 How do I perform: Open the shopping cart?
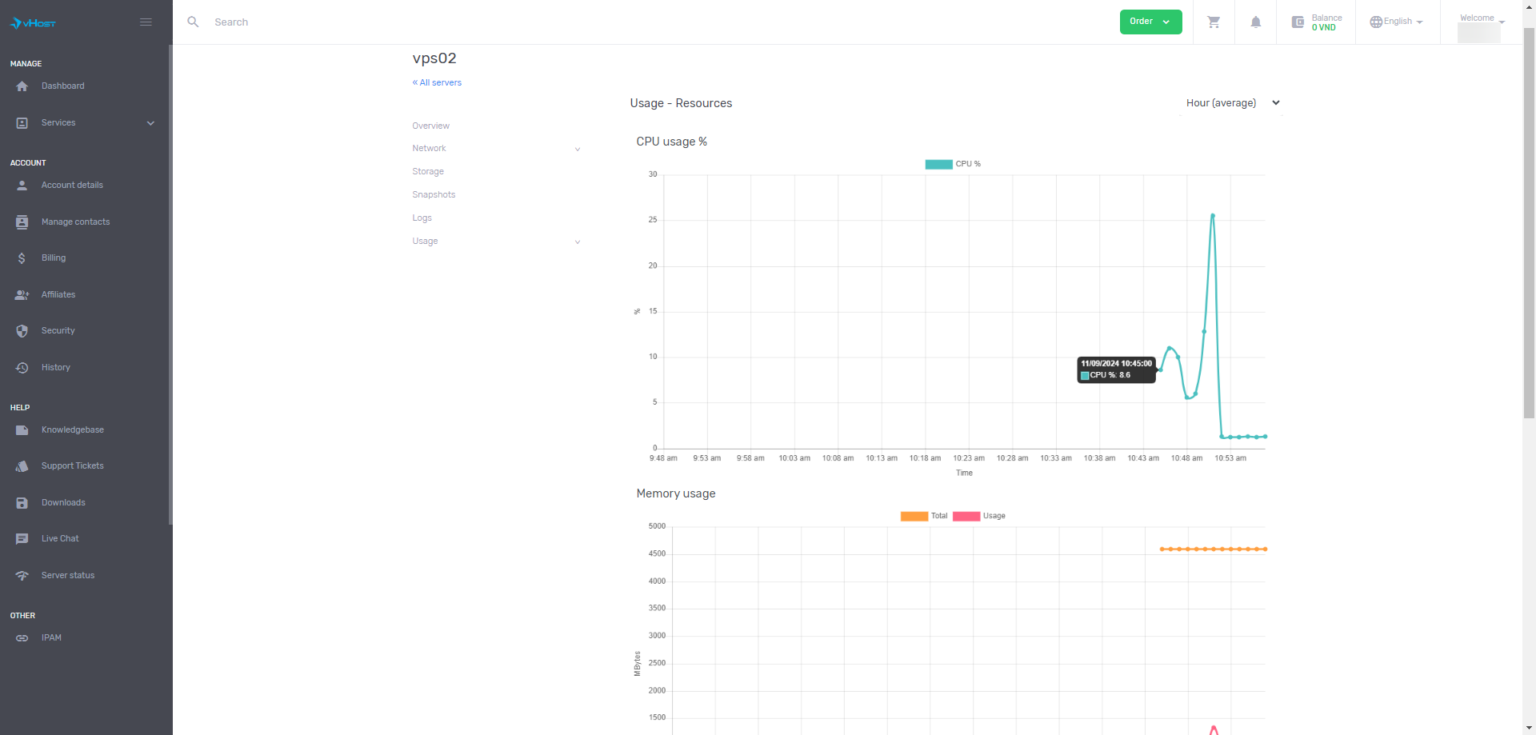coord(1214,22)
